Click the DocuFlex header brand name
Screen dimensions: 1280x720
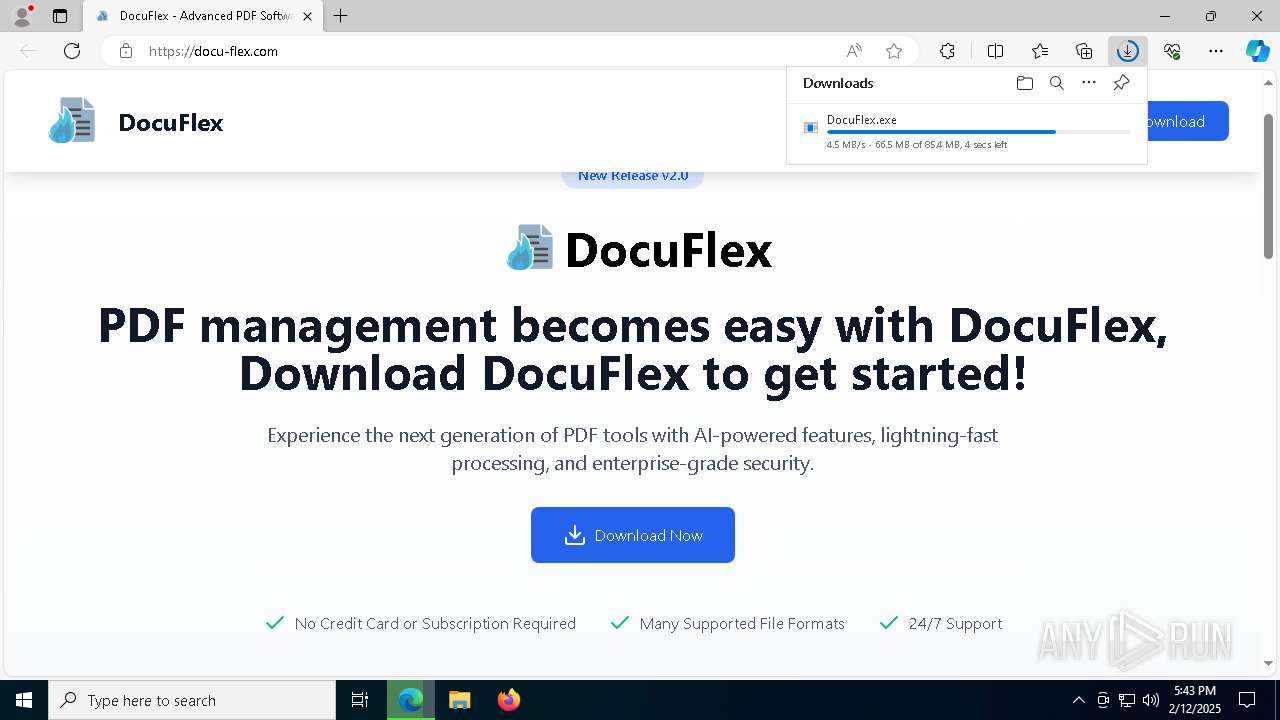click(x=171, y=123)
